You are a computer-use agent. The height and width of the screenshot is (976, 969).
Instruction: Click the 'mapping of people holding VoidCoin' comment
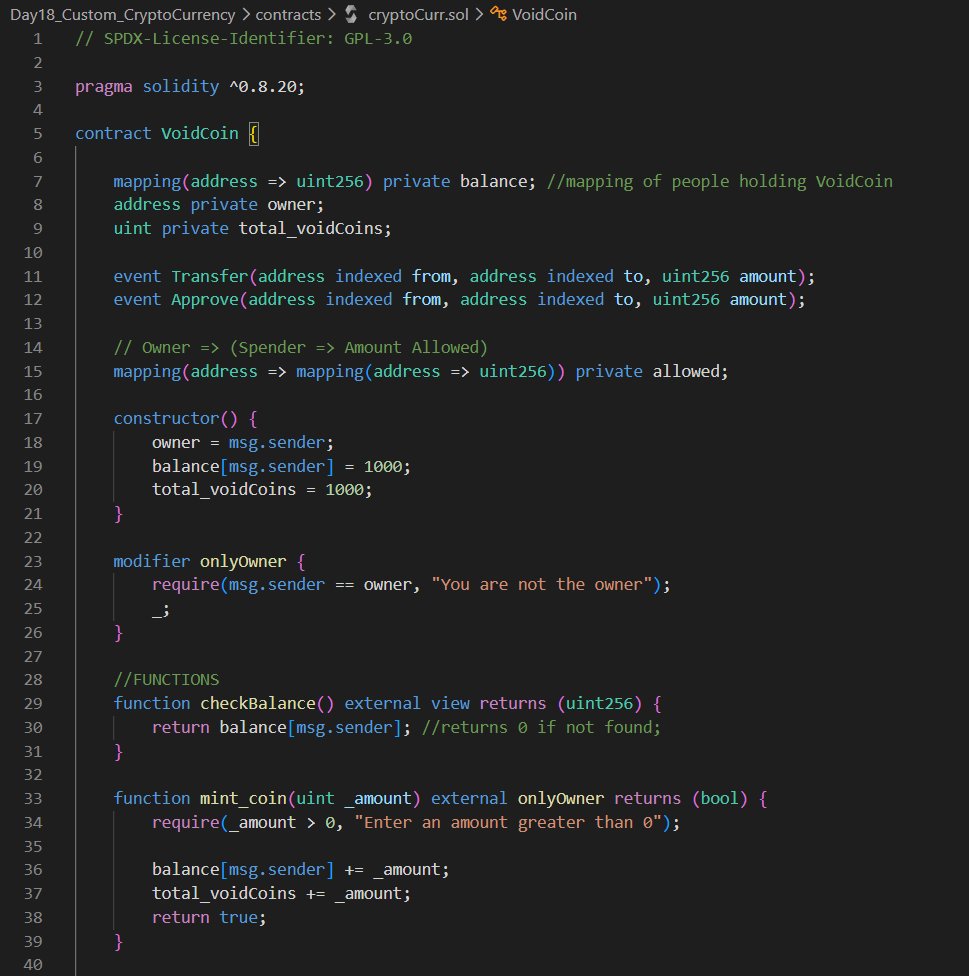tap(719, 182)
